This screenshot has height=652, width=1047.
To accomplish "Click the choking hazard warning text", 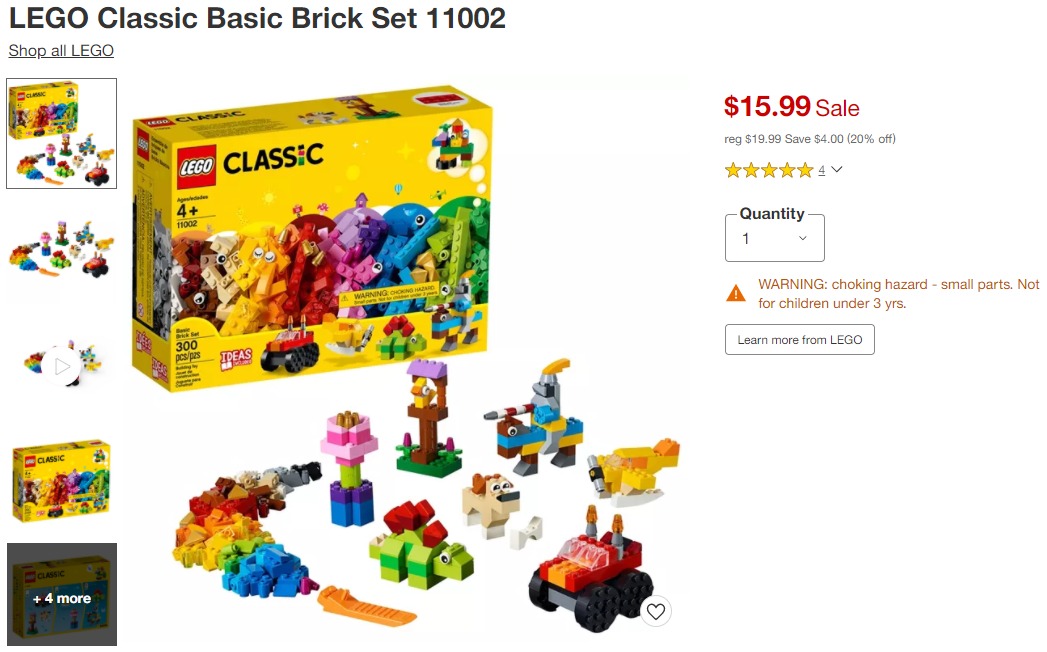I will (x=898, y=294).
